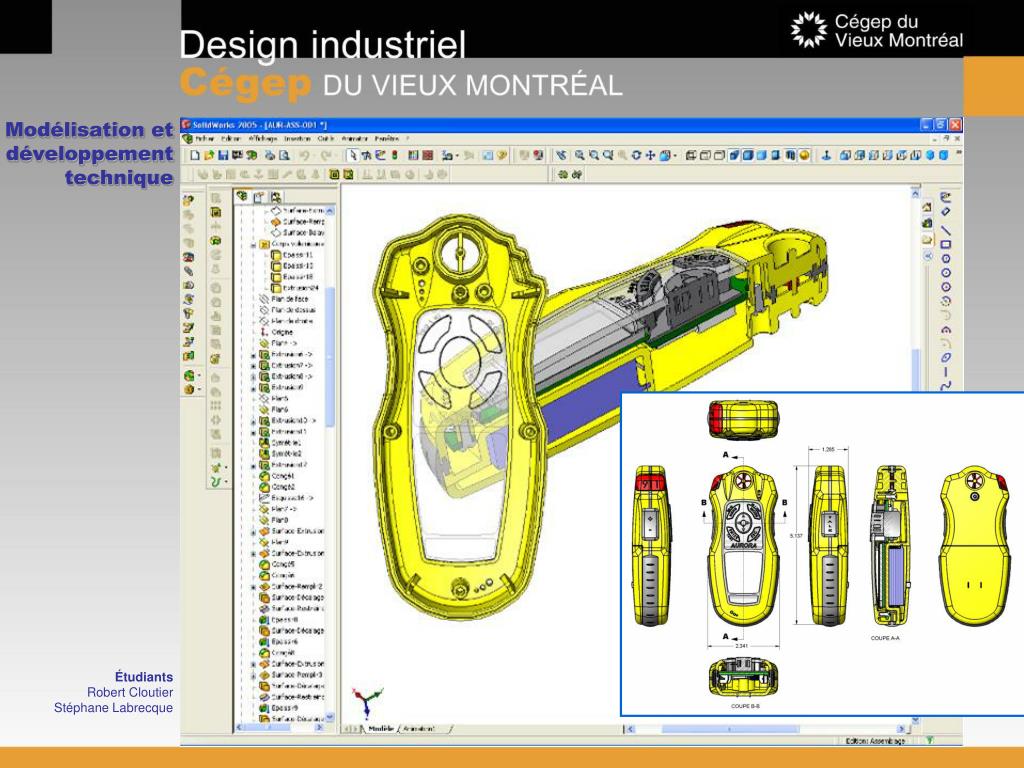This screenshot has height=768, width=1024.
Task: Switch to the Modèle tab at bottom
Action: (x=381, y=729)
